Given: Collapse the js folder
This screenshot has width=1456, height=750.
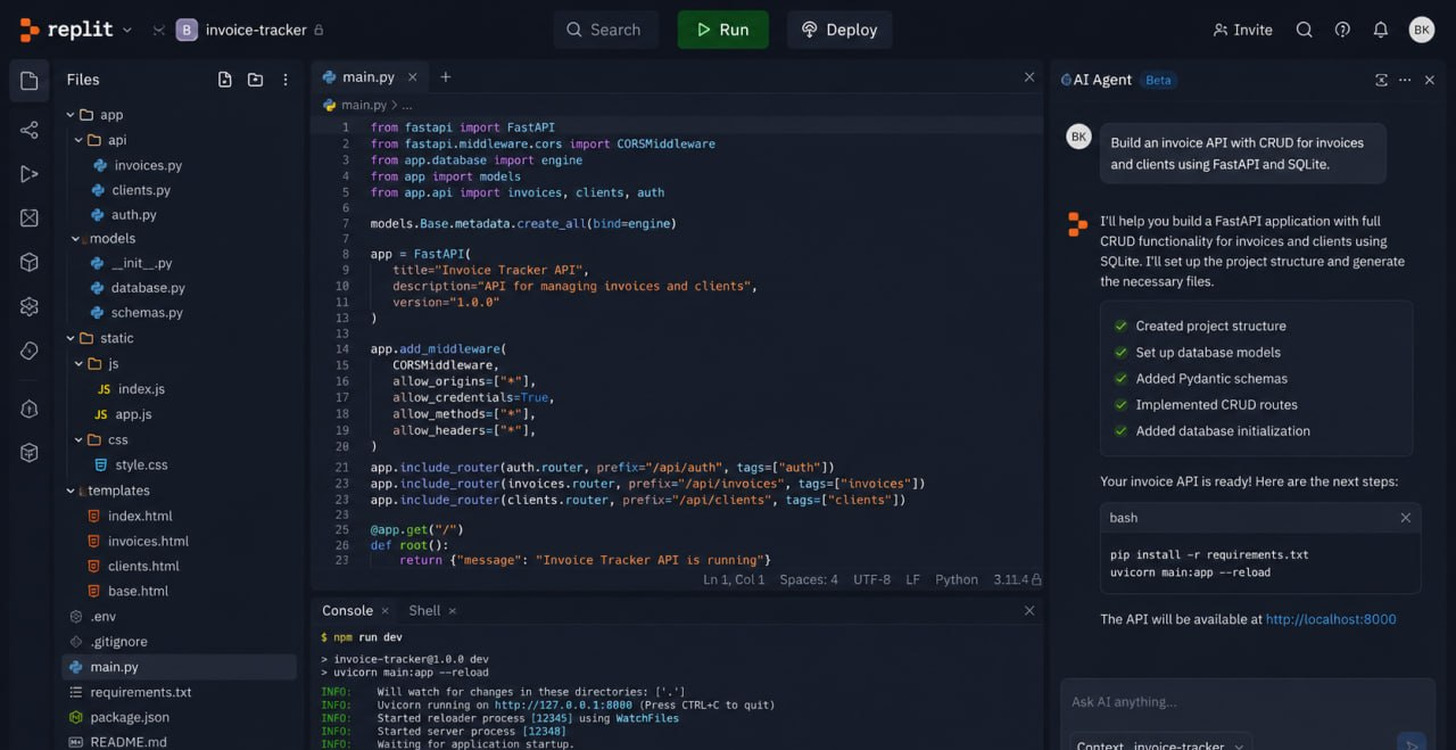Looking at the screenshot, I should click(78, 364).
